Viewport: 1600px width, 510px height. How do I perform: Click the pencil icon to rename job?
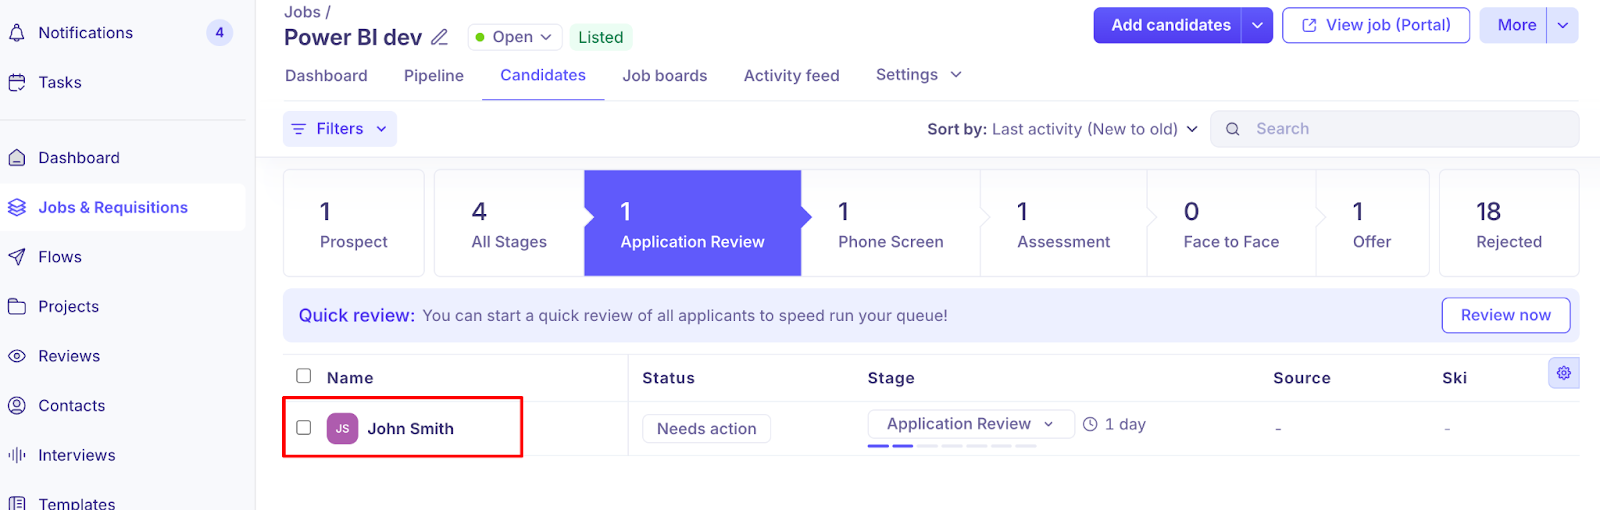(439, 38)
